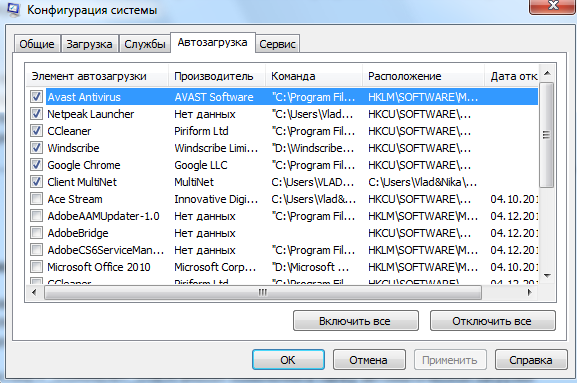Click the system configuration title bar icon
The height and width of the screenshot is (383, 577).
14,10
